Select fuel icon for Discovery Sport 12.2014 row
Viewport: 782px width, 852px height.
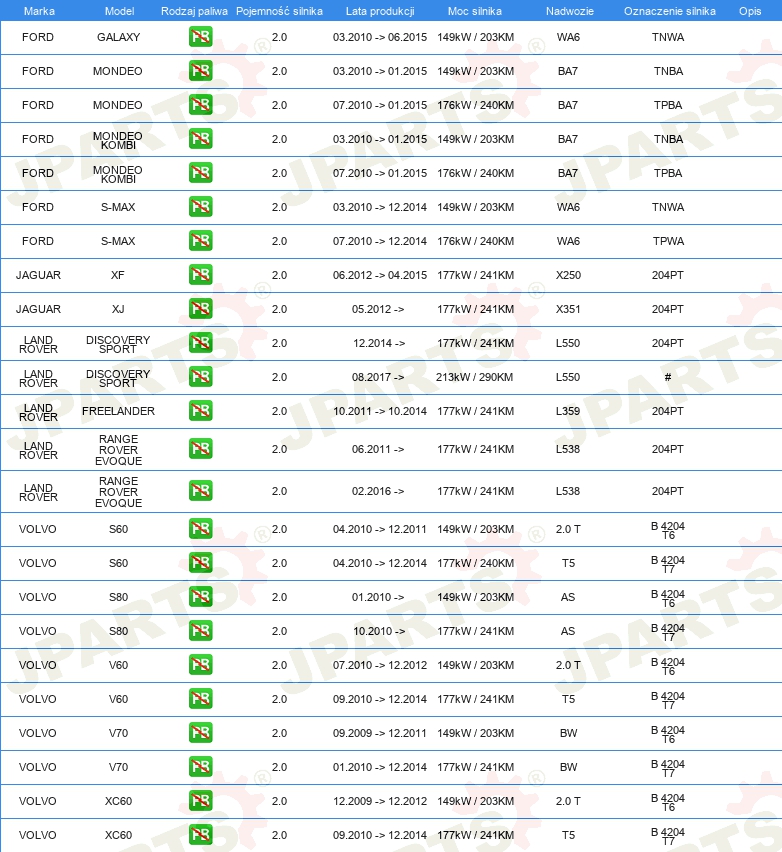(201, 343)
